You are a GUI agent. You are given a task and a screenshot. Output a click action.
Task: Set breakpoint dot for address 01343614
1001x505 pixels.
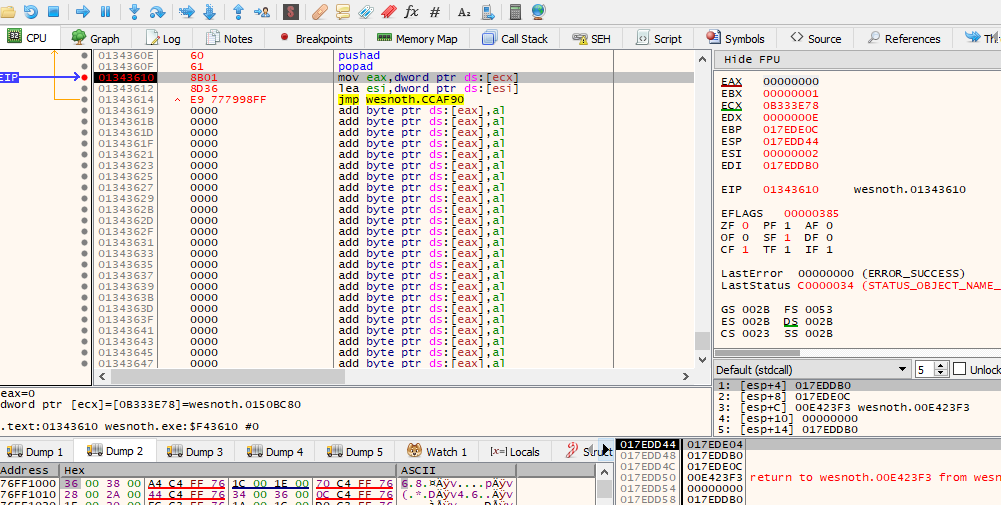point(84,100)
